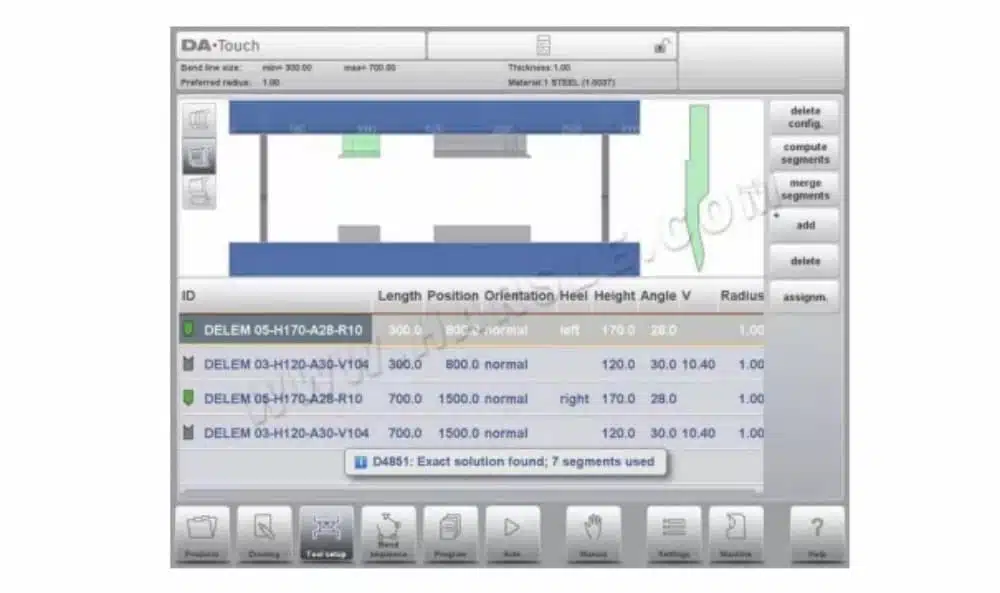Select the green punch segment in the machine view
This screenshot has width=1000, height=593.
(361, 145)
